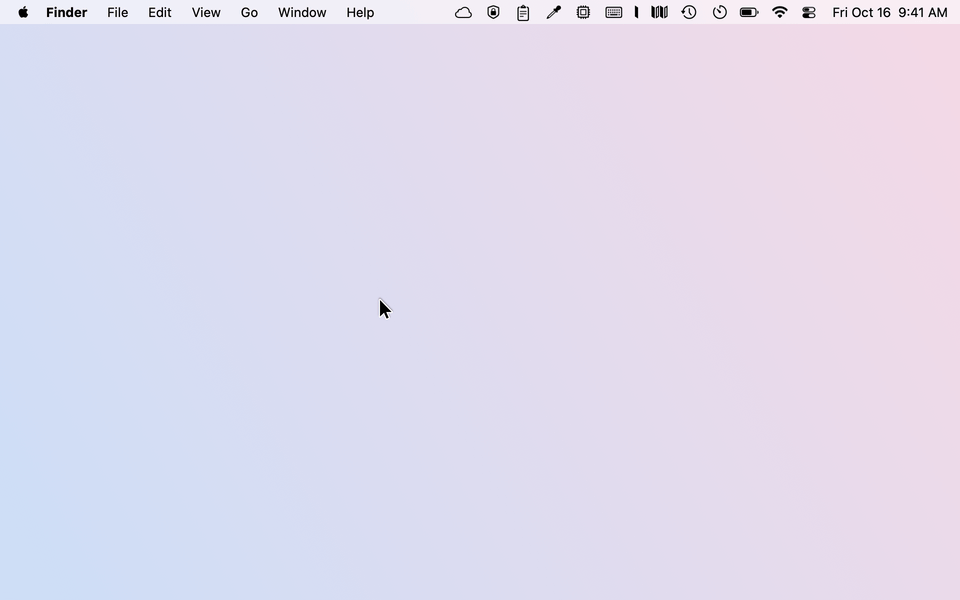Open the Time Machine clock icon
Screen dimensions: 960x600
tap(689, 12)
